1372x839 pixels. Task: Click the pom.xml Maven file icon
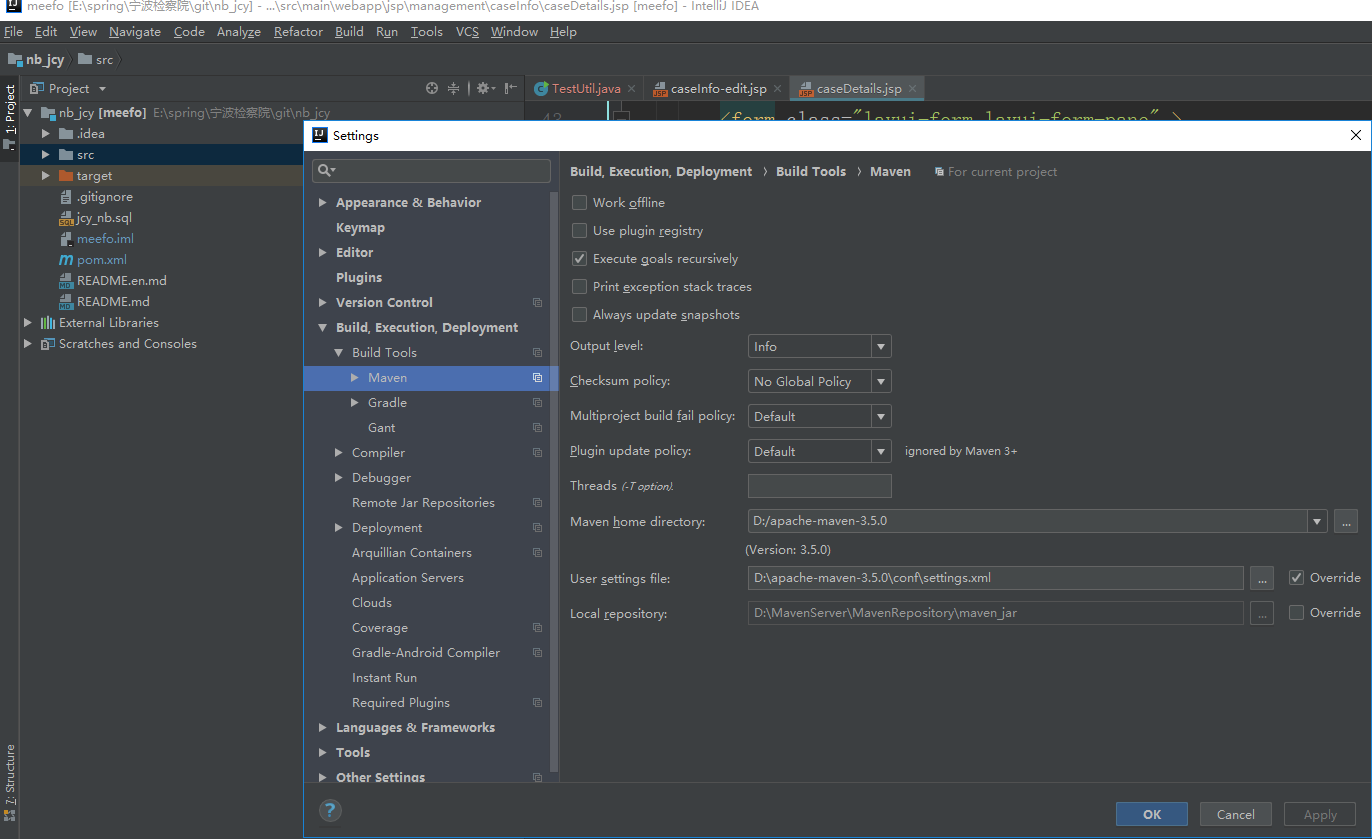pyautogui.click(x=67, y=260)
